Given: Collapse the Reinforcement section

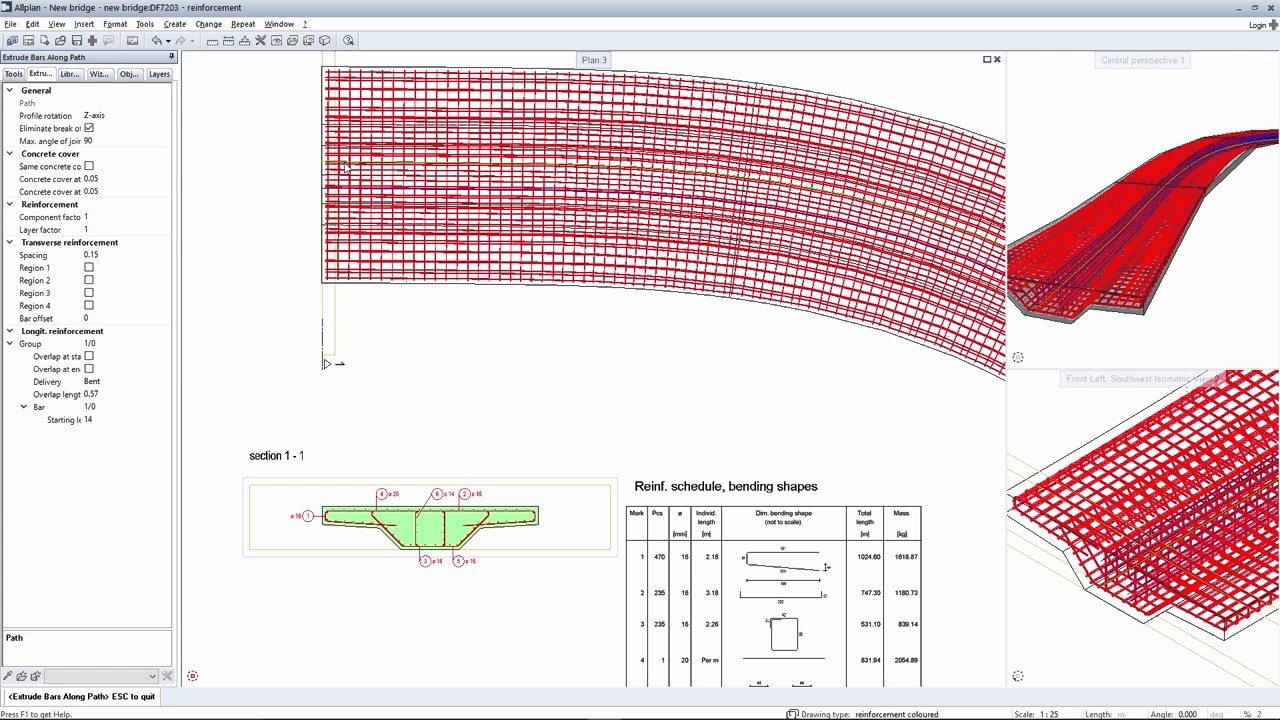Looking at the screenshot, I should 10,204.
